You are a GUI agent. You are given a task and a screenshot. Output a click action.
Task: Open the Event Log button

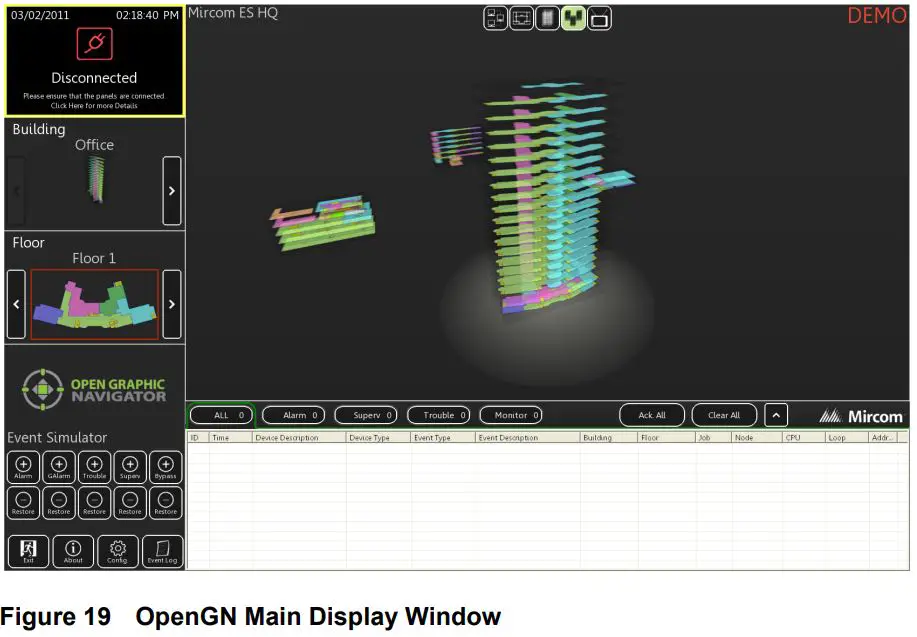tap(163, 551)
